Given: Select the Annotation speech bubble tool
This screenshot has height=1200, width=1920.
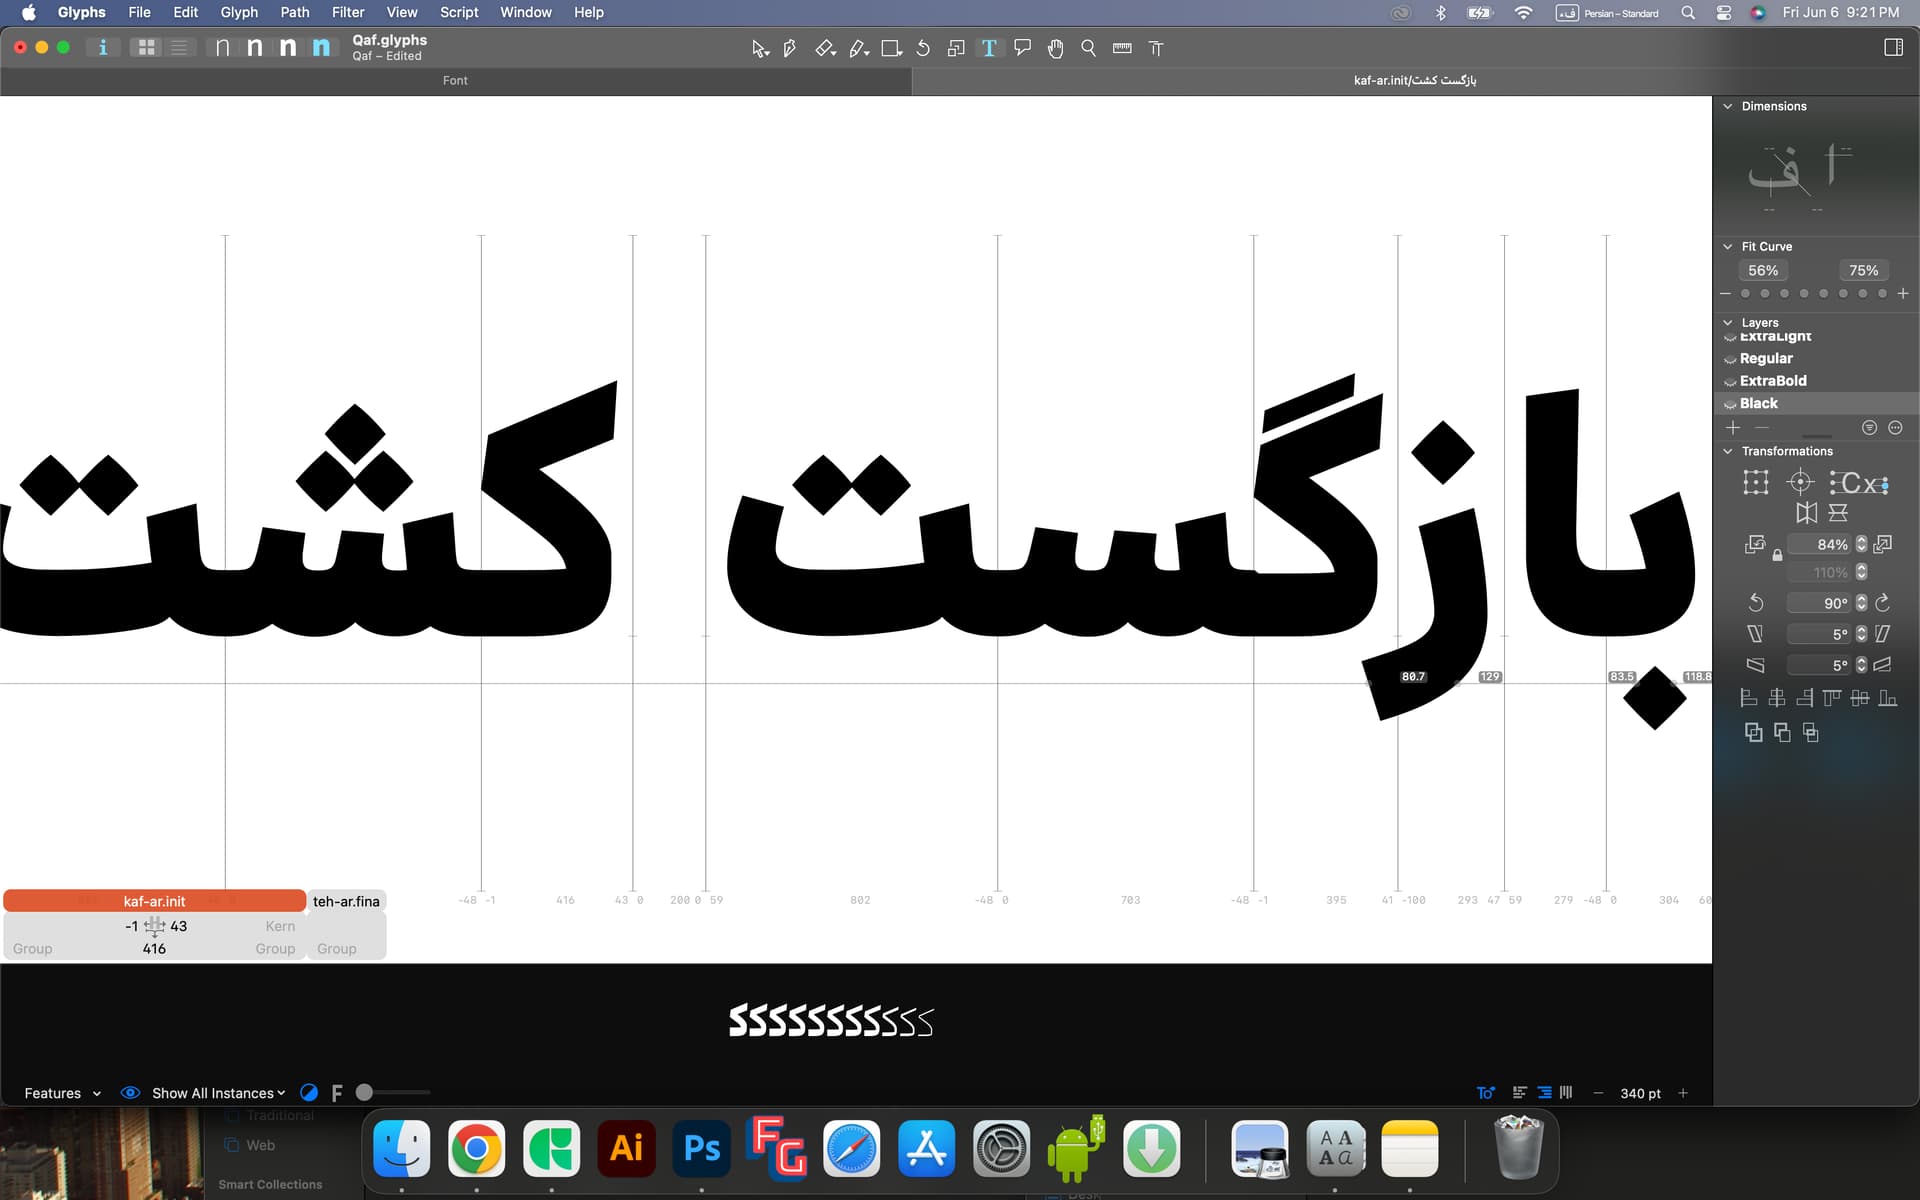Looking at the screenshot, I should [1022, 48].
